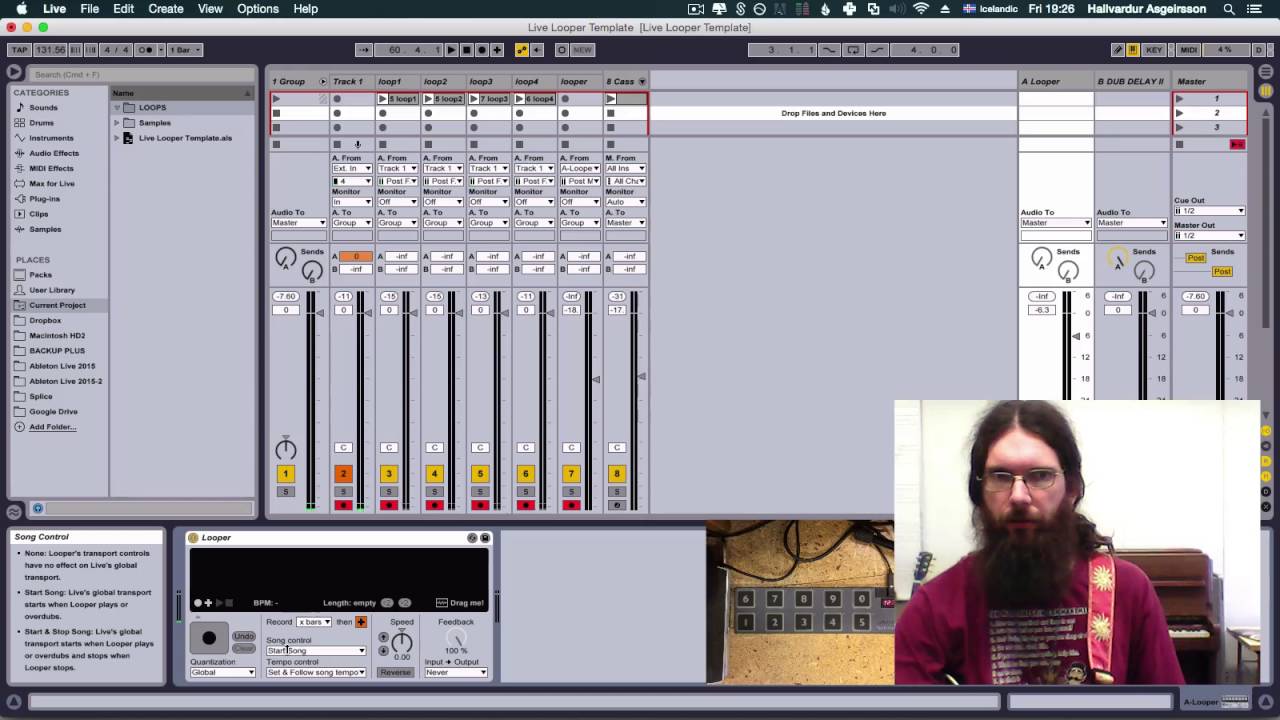Solo track 2 with S button
The width and height of the screenshot is (1280, 720).
click(x=343, y=491)
